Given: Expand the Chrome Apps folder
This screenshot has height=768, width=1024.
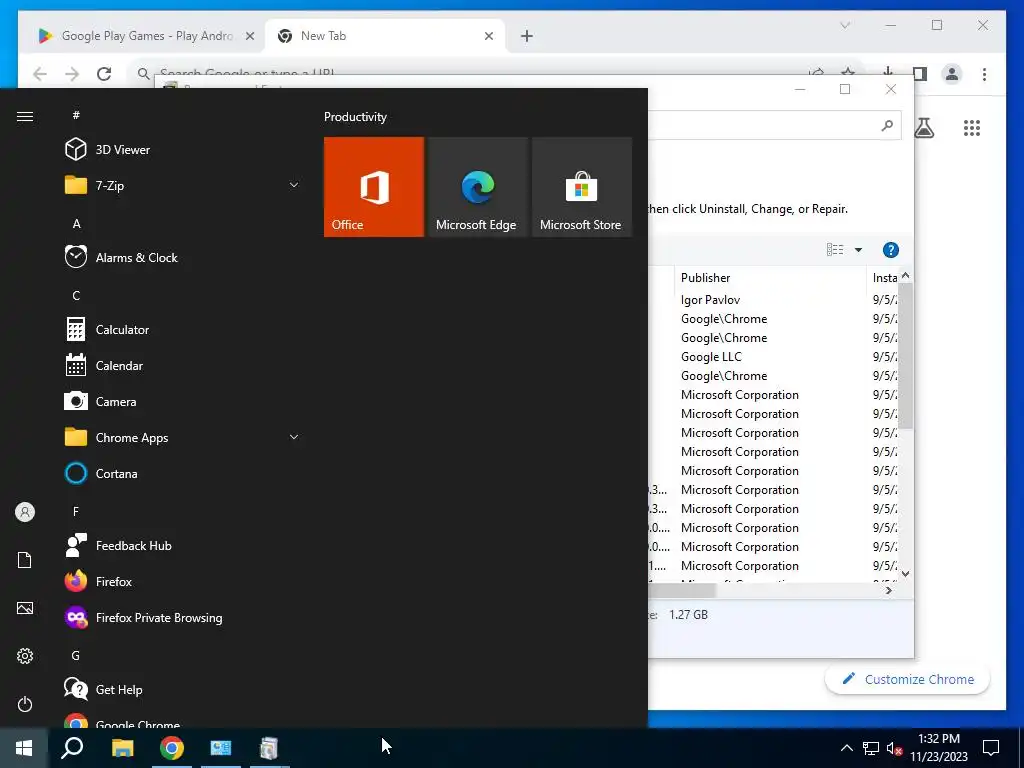Looking at the screenshot, I should coord(182,438).
